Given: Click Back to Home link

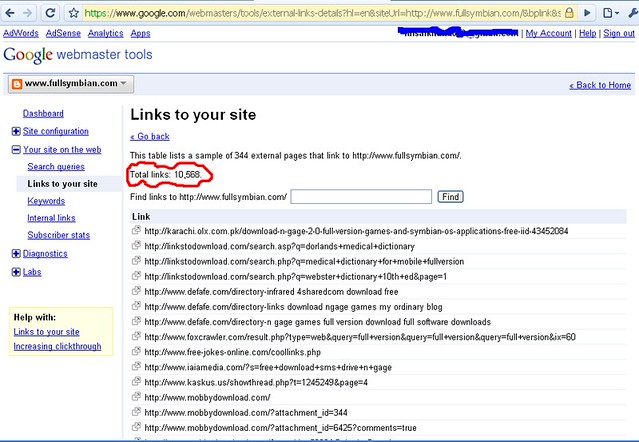Looking at the screenshot, I should click(x=600, y=85).
